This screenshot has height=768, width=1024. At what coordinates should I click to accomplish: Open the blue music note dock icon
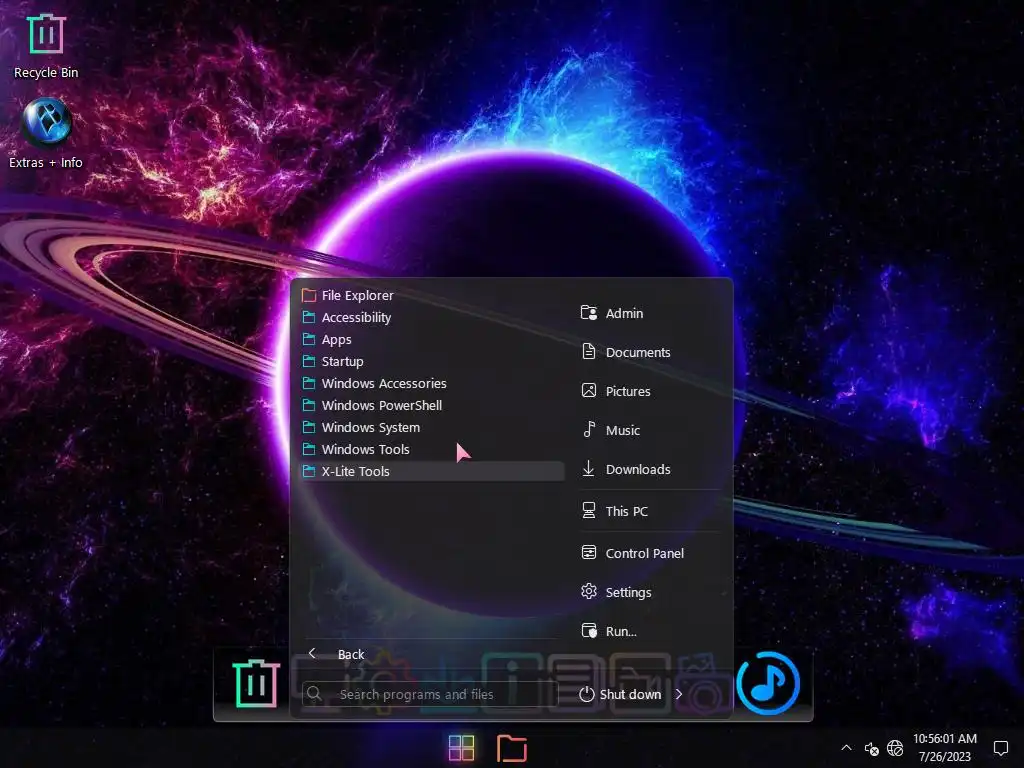coord(768,683)
